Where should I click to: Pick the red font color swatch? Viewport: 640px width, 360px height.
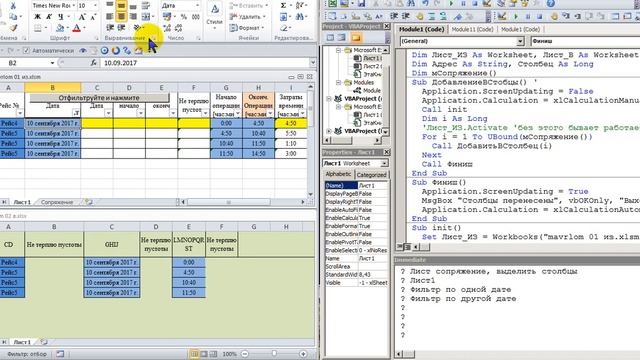coord(76,28)
